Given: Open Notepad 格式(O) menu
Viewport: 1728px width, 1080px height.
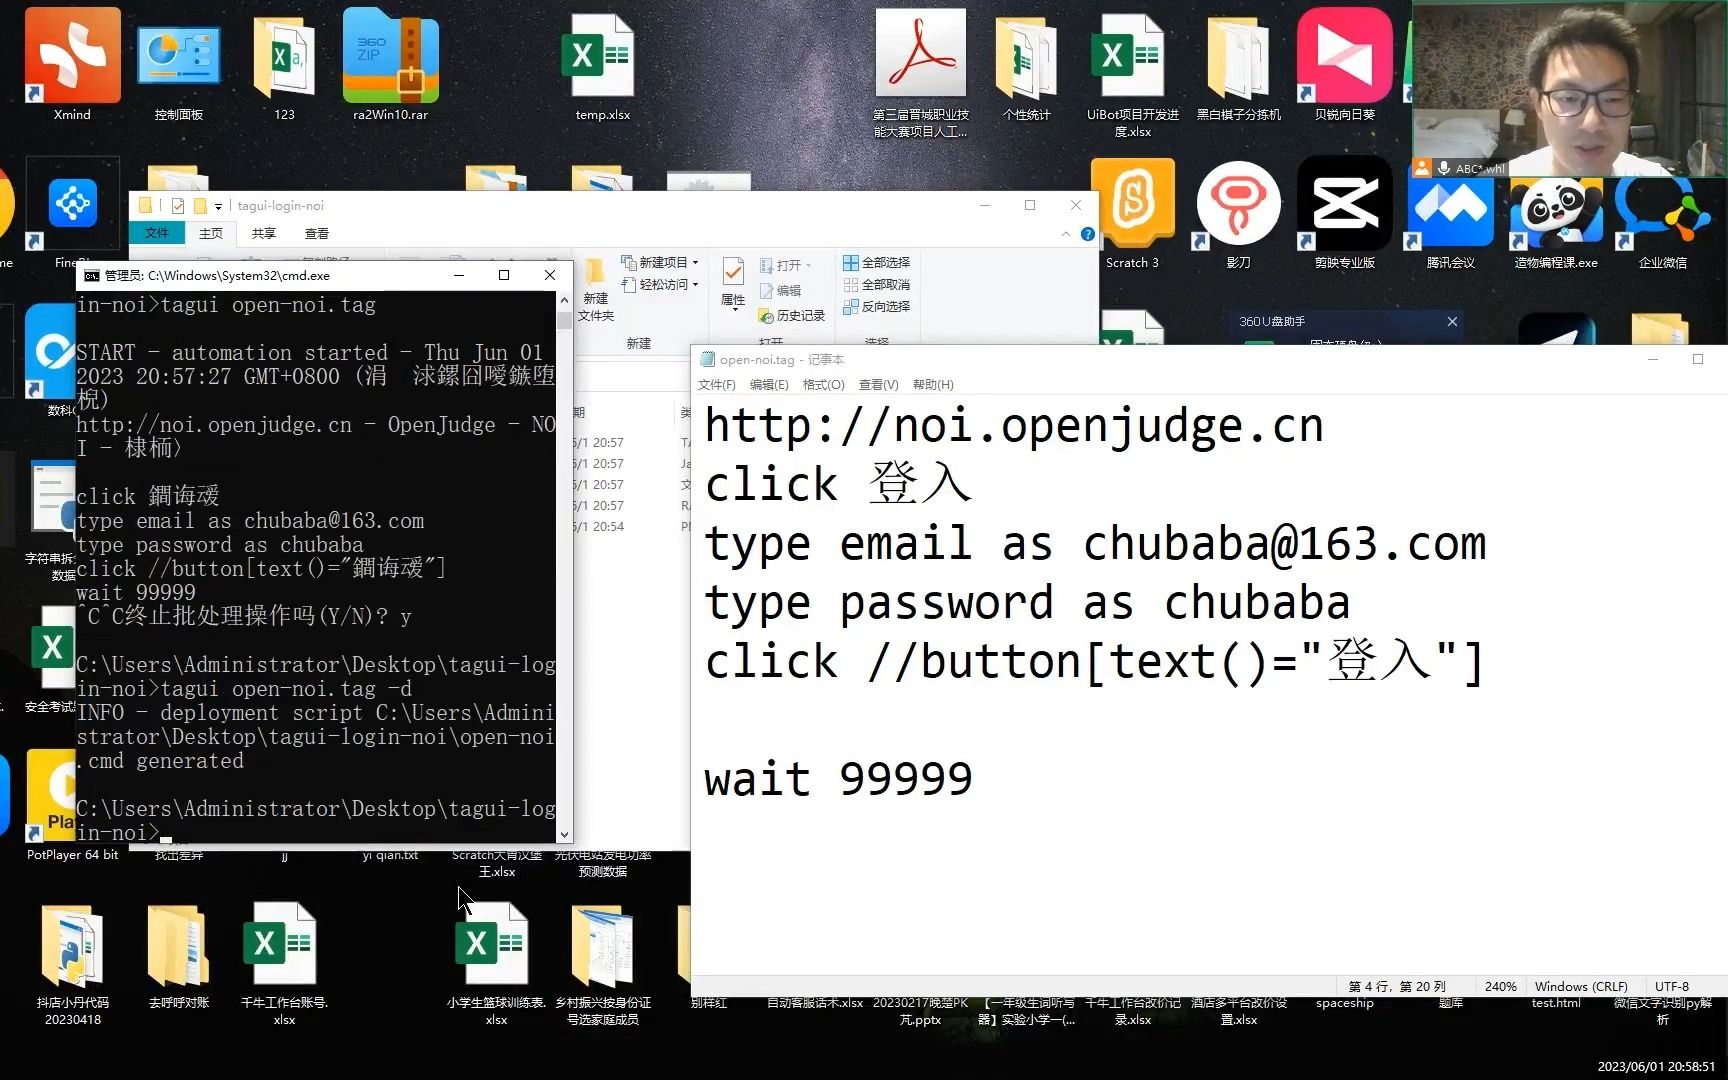Looking at the screenshot, I should pos(824,385).
